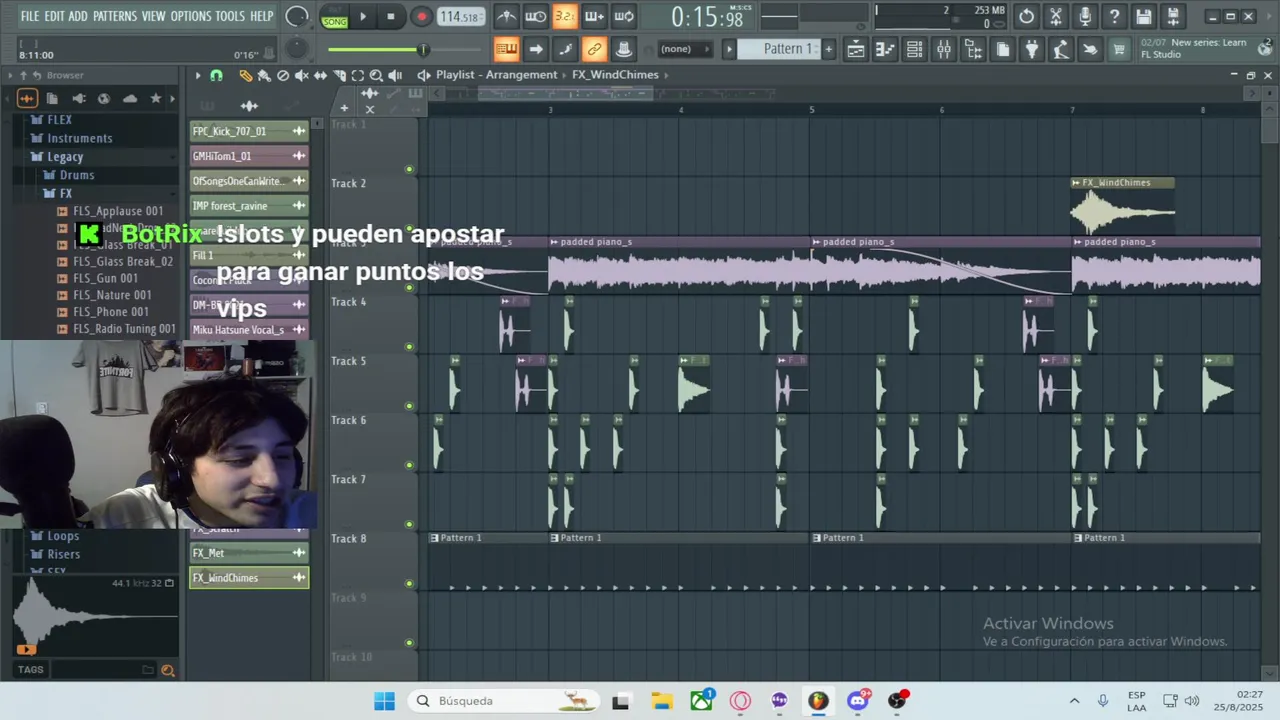Expand the Instruments folder in Browser
The width and height of the screenshot is (1280, 720).
(79, 138)
